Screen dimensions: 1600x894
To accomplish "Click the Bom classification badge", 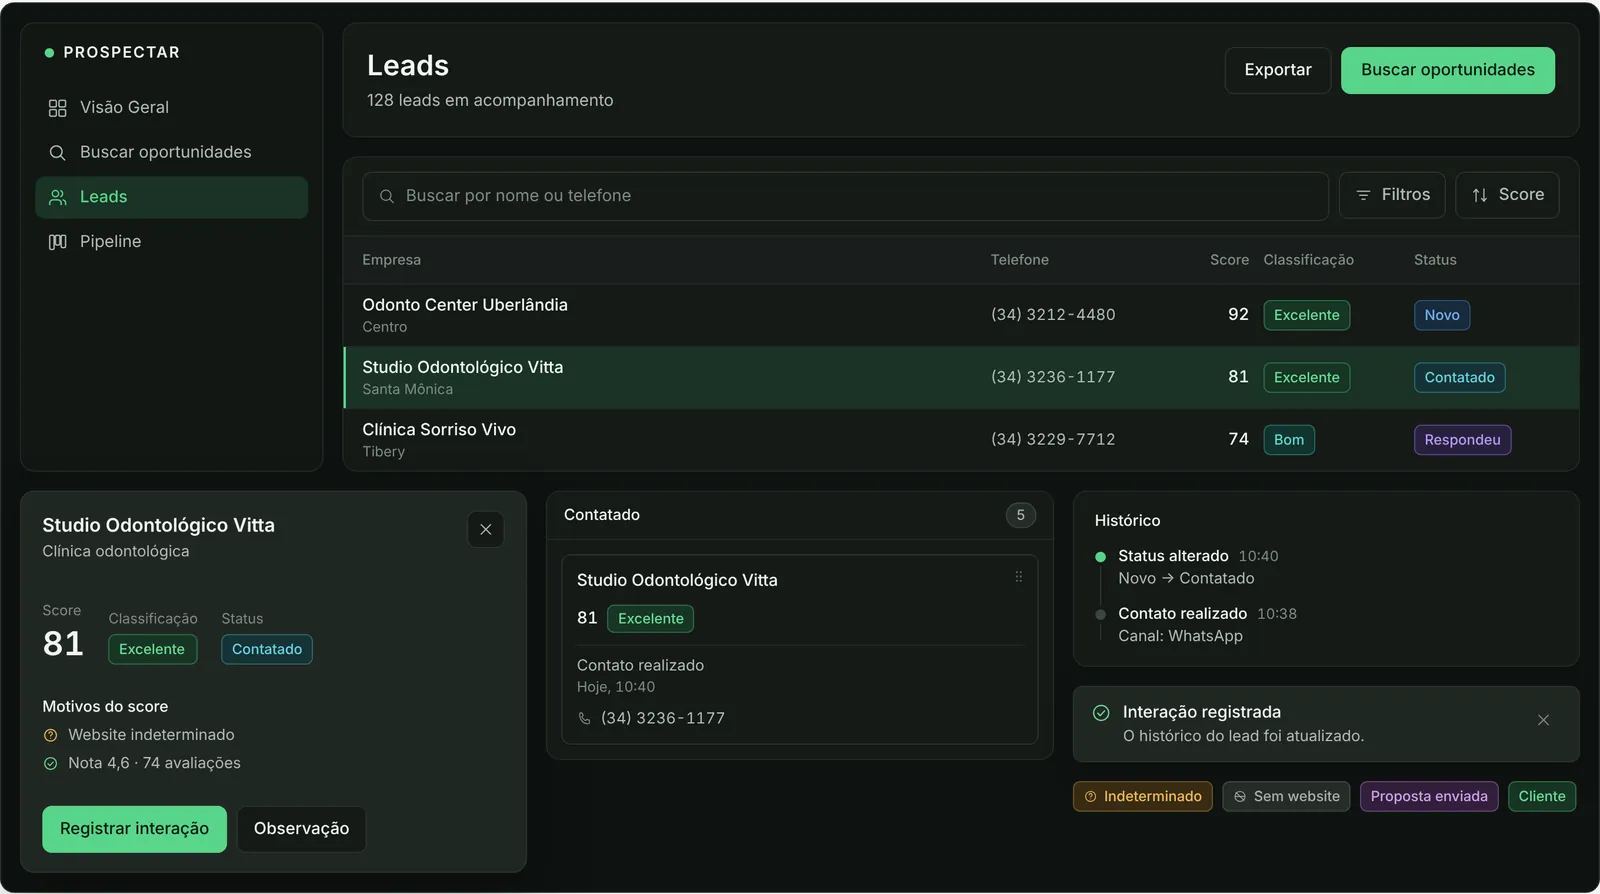I will [x=1289, y=440].
